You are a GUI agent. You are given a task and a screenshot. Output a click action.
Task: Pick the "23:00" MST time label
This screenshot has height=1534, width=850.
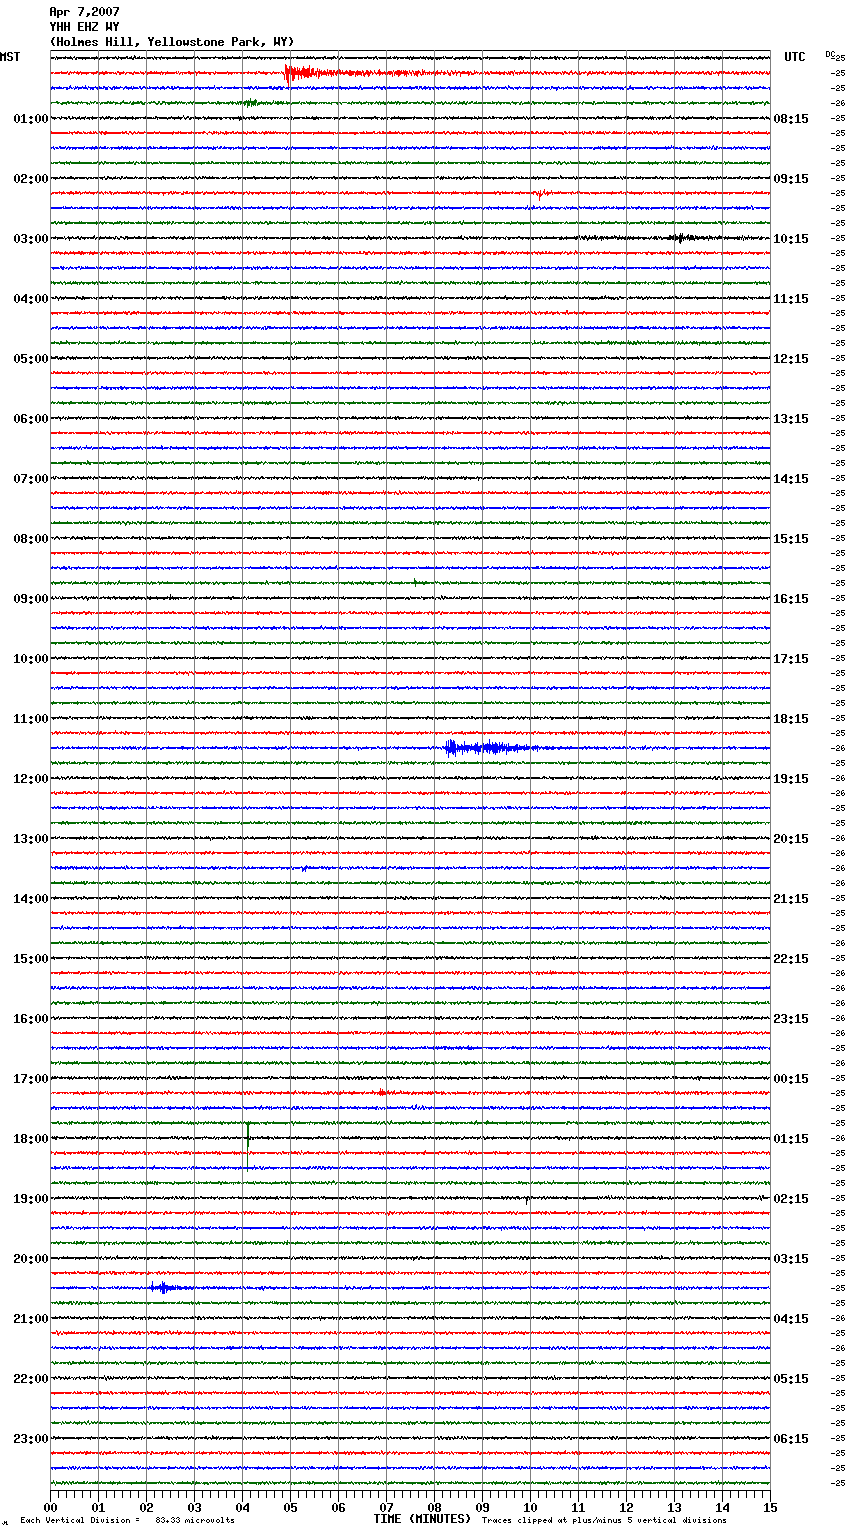[31, 1439]
